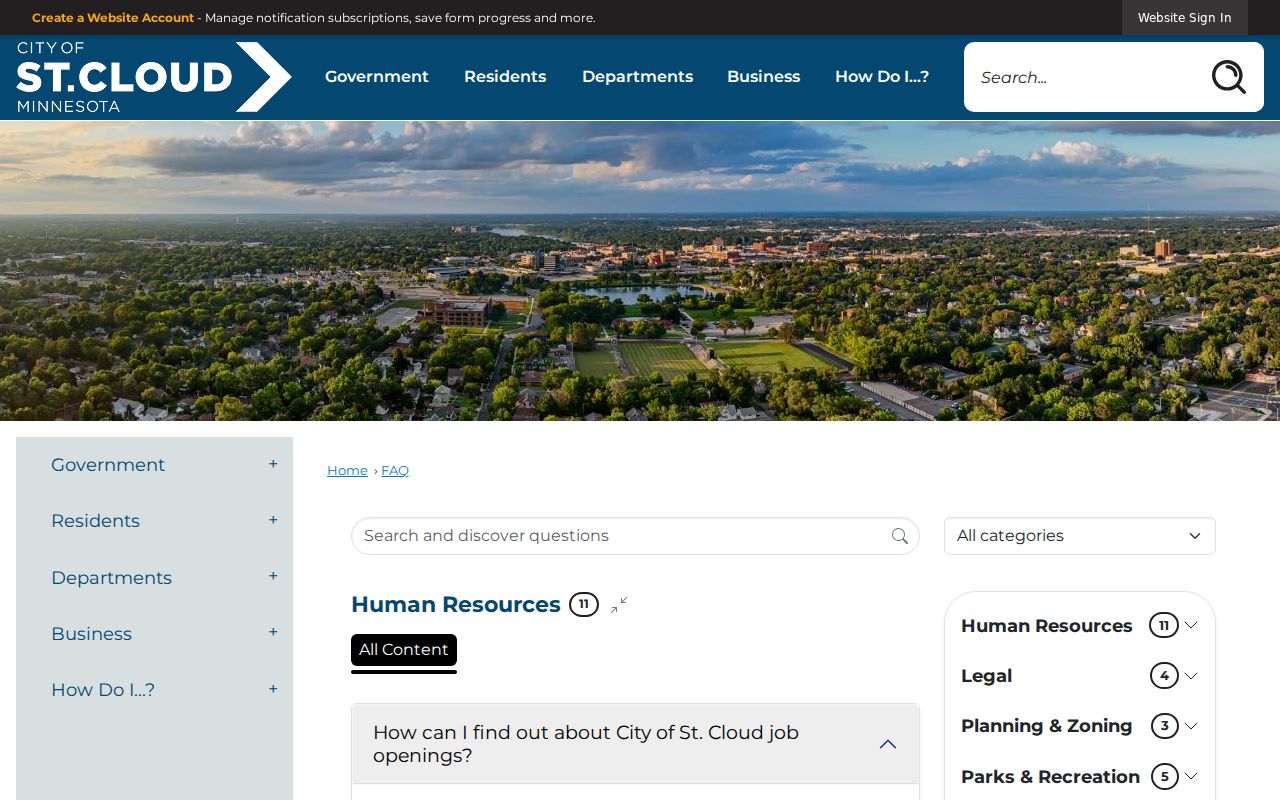Image resolution: width=1280 pixels, height=800 pixels.
Task: Expand Human Resources chevron in category list
Action: 1191,625
